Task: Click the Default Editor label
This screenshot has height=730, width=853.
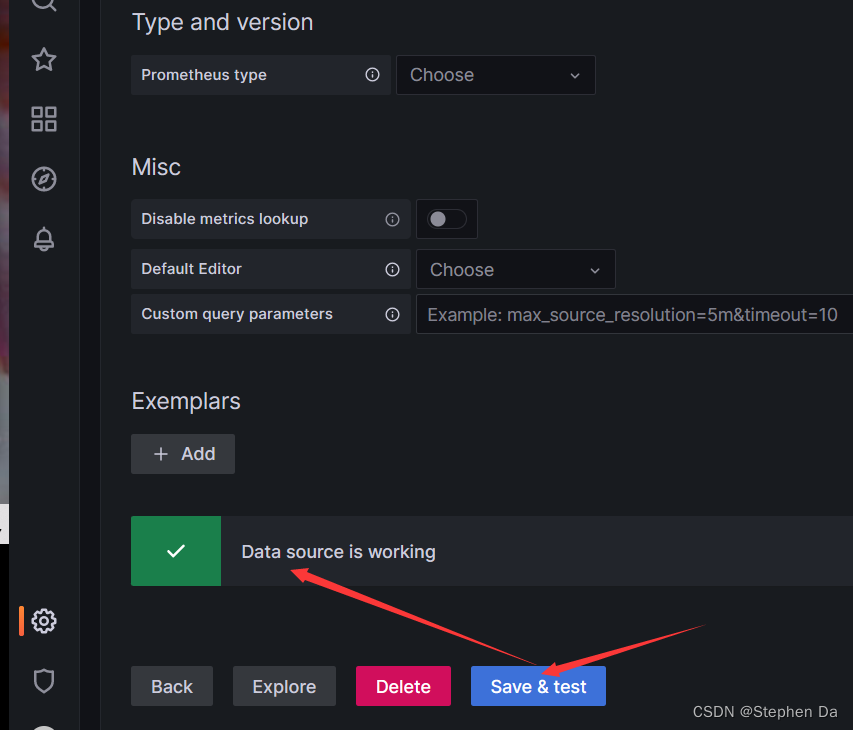Action: point(191,269)
